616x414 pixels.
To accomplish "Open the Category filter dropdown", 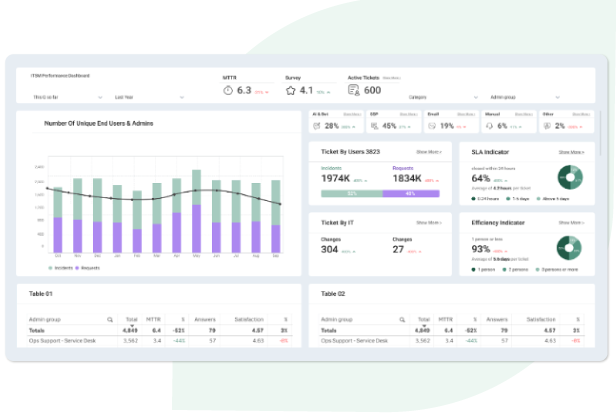I will pos(443,97).
